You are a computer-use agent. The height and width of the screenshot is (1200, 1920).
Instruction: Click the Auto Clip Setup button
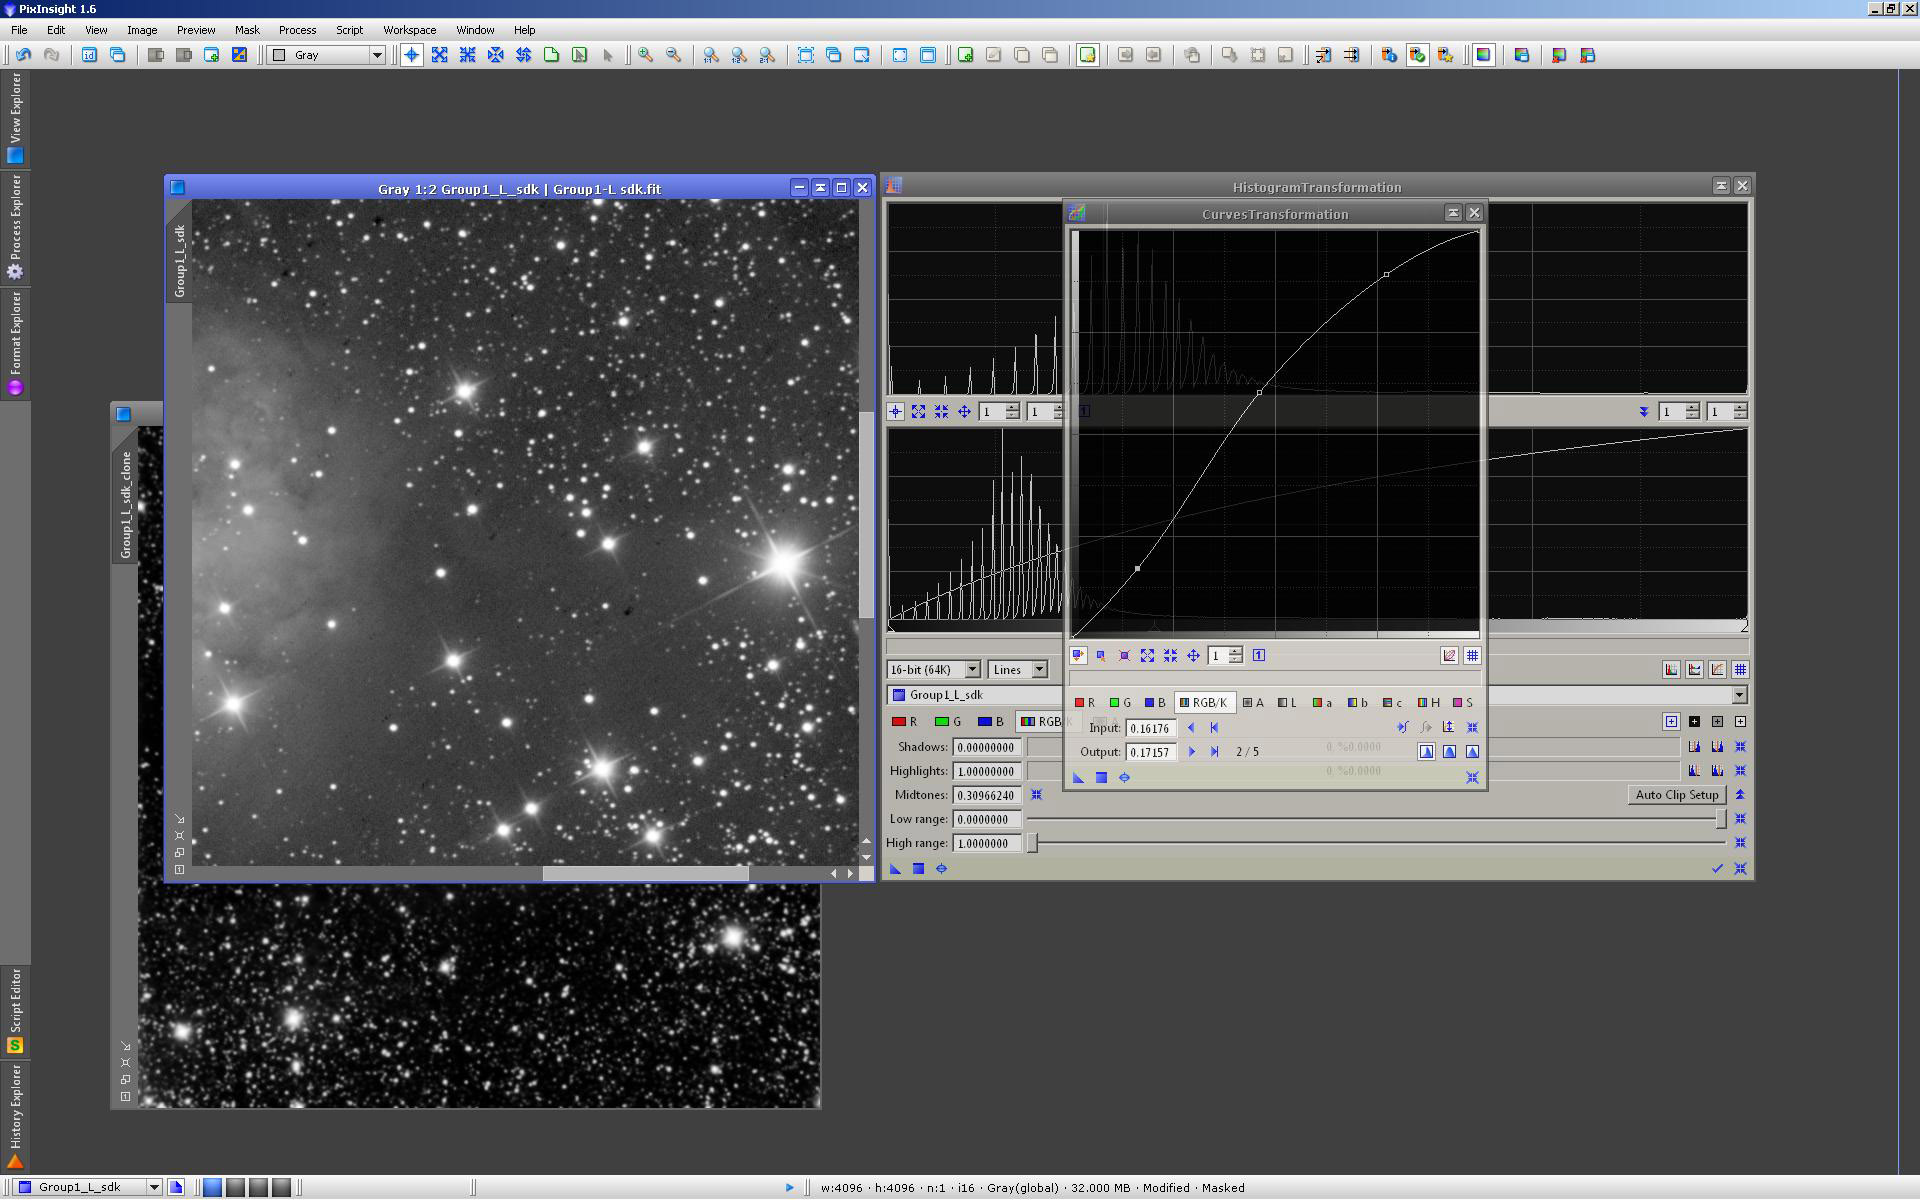1677,795
